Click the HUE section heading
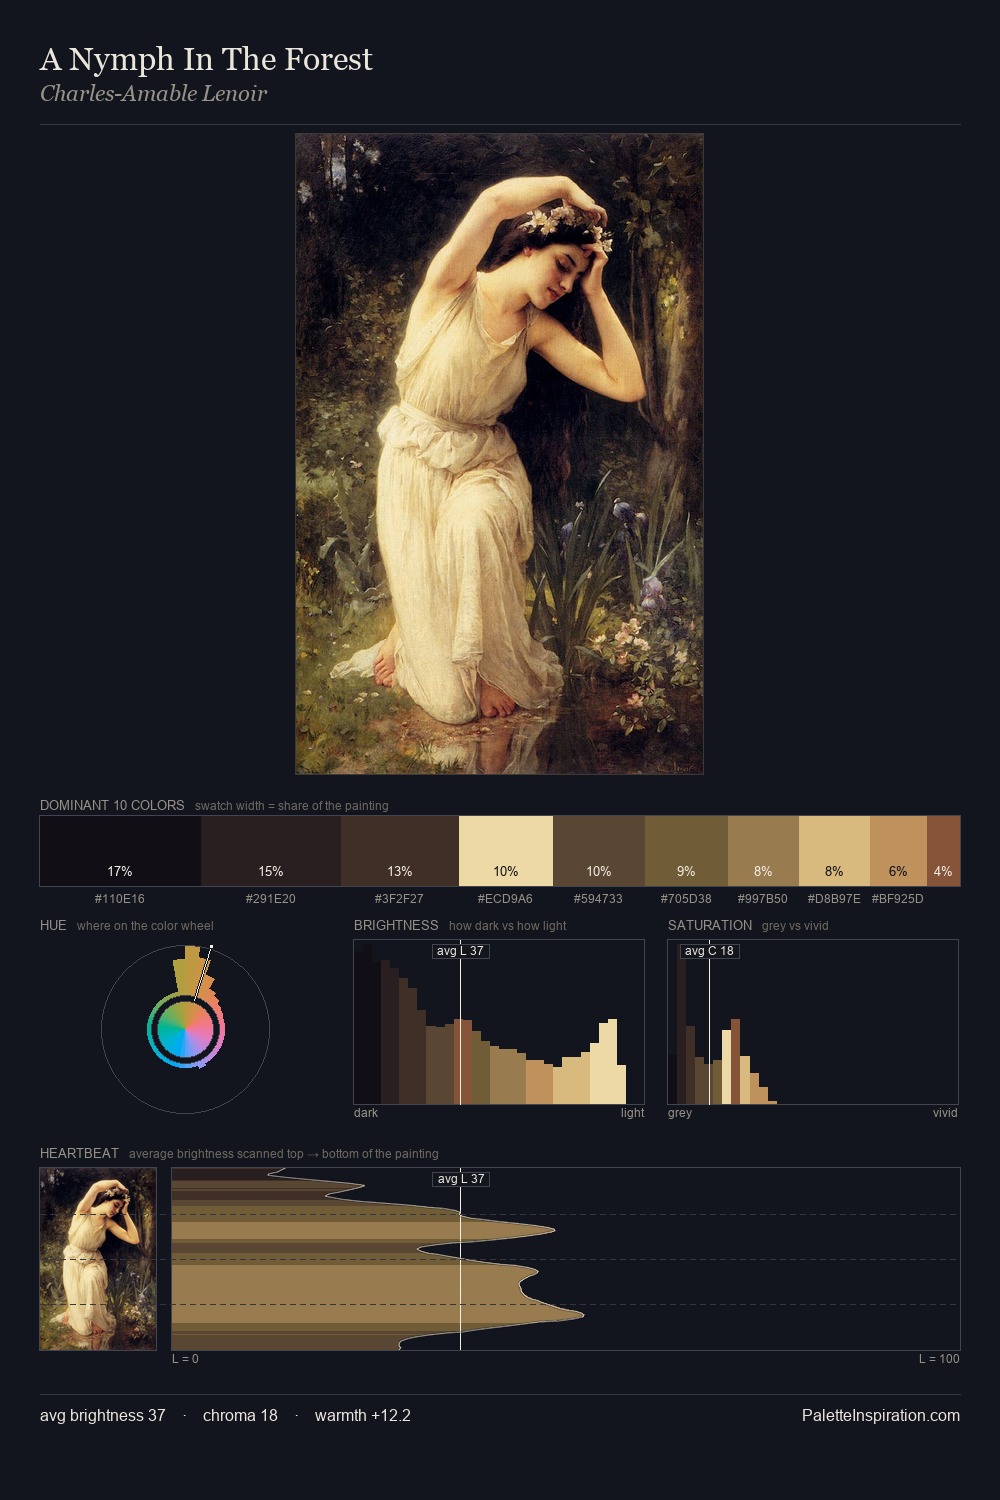Image resolution: width=1000 pixels, height=1500 pixels. tap(53, 925)
